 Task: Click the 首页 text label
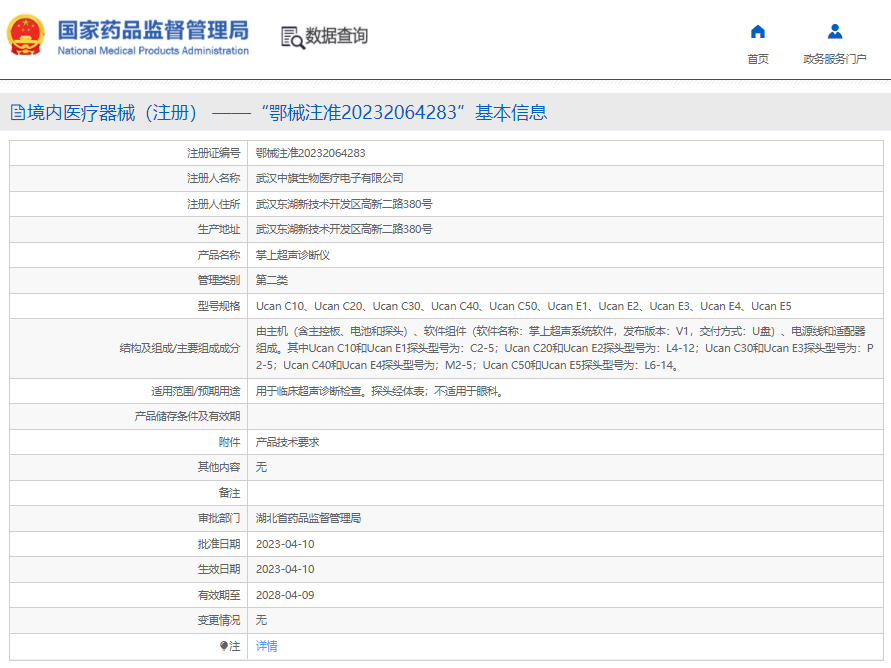757,59
